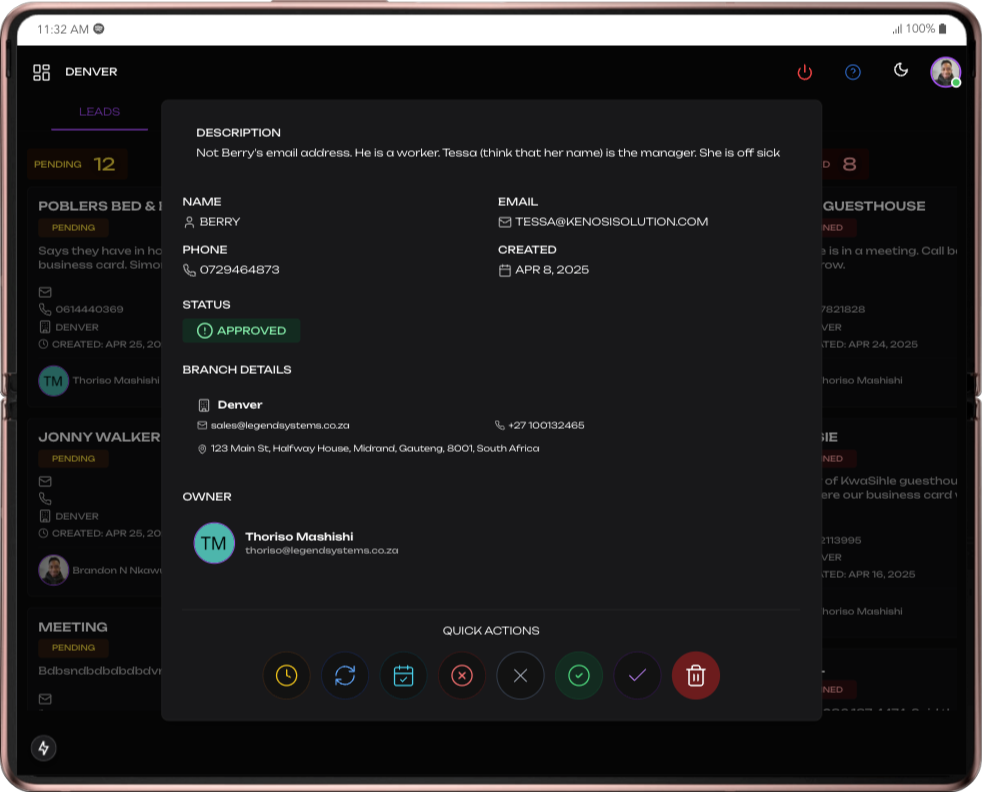Click the purple checkmark quick action
This screenshot has width=982, height=792.
tap(637, 676)
